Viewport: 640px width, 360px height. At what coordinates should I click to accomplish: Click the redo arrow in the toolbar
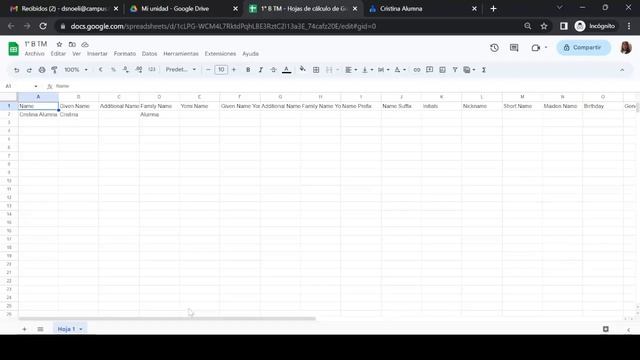point(29,70)
